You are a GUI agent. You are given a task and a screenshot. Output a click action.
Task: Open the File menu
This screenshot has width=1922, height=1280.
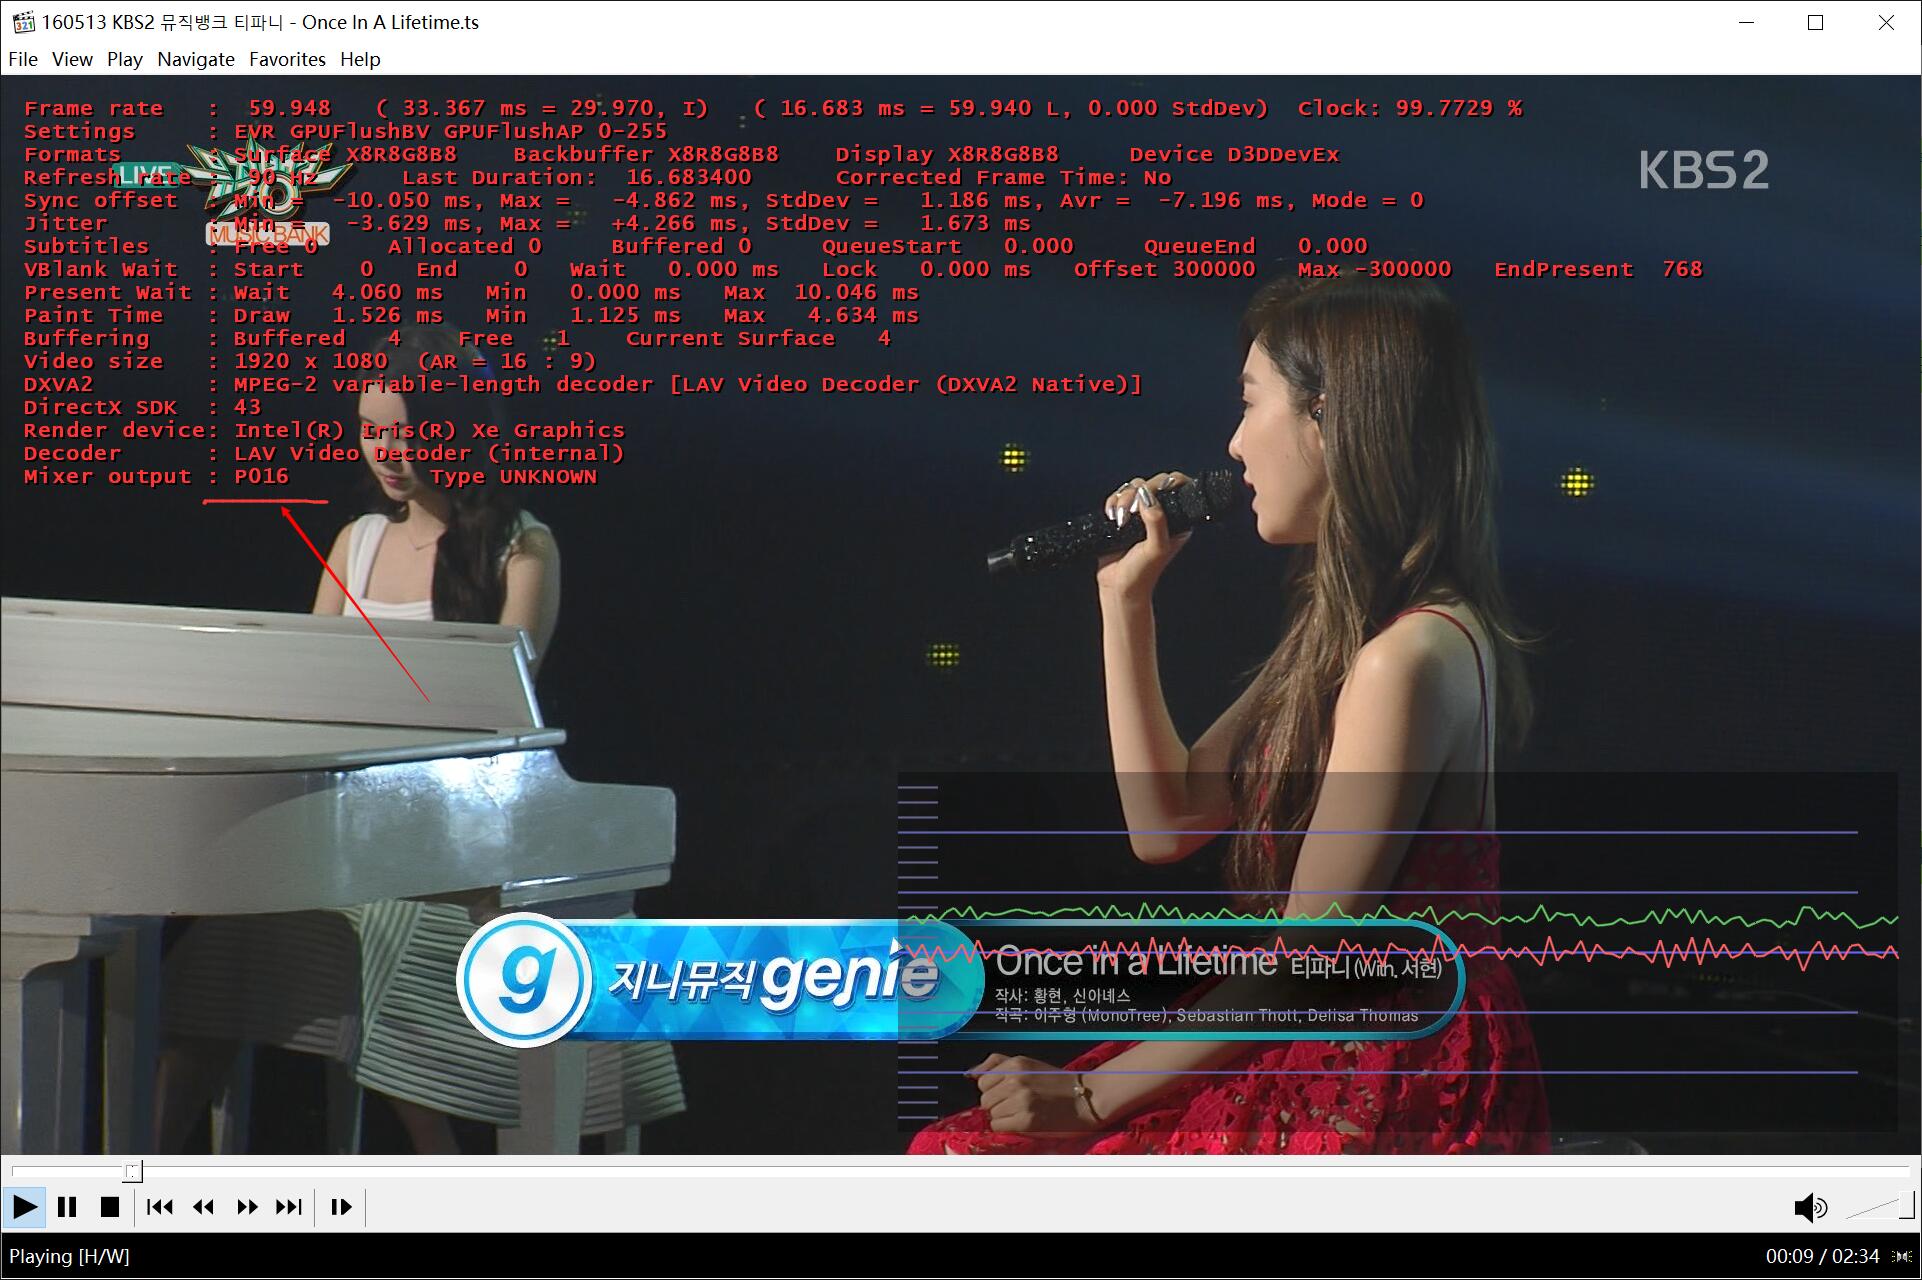[x=23, y=59]
